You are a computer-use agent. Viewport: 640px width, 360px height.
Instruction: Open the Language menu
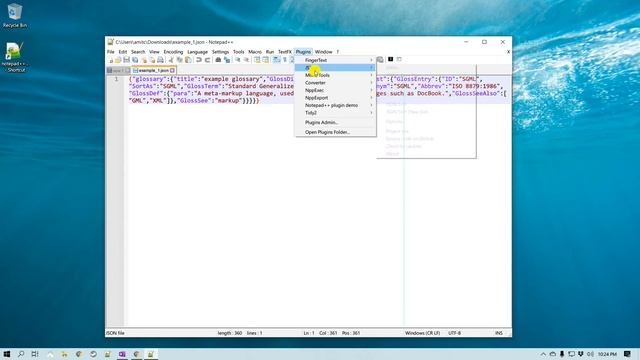pyautogui.click(x=198, y=52)
